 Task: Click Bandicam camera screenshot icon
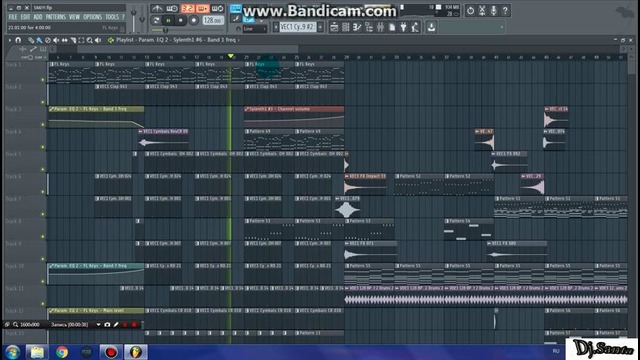(x=107, y=325)
